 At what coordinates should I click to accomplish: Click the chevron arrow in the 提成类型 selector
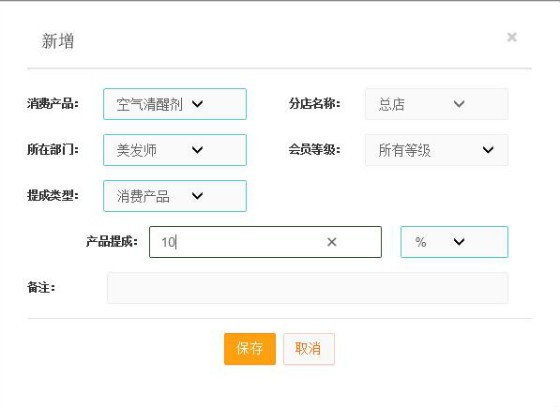[x=197, y=196]
